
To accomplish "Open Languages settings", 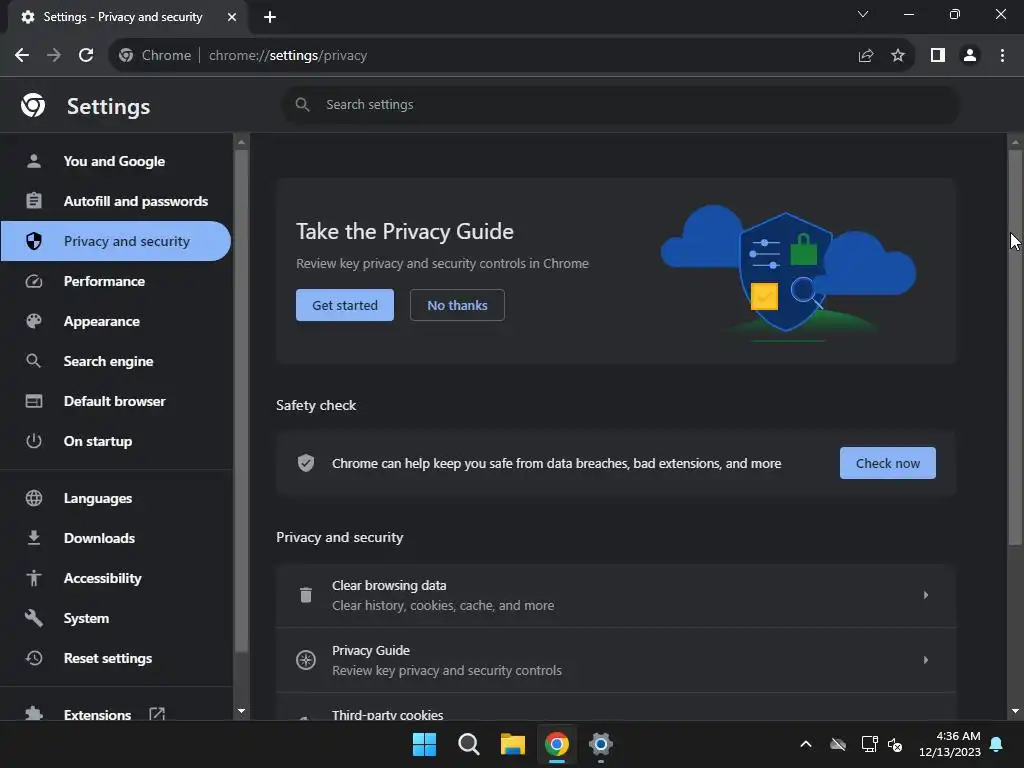I will 116,498.
